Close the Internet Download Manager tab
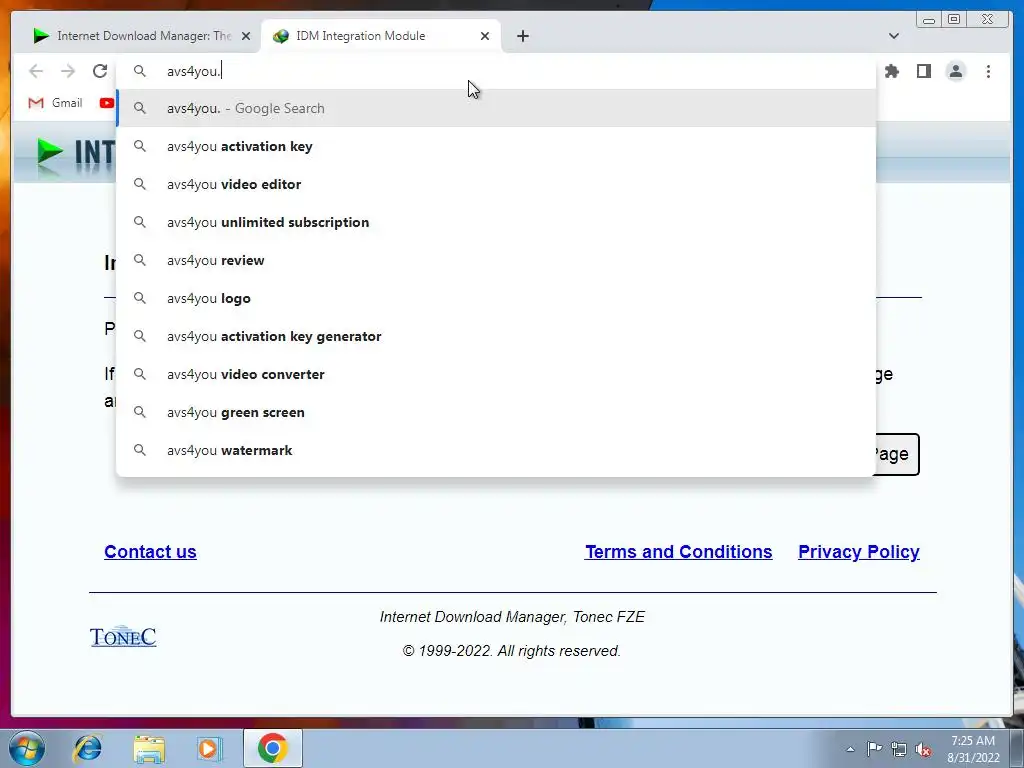The image size is (1024, 768). [246, 36]
